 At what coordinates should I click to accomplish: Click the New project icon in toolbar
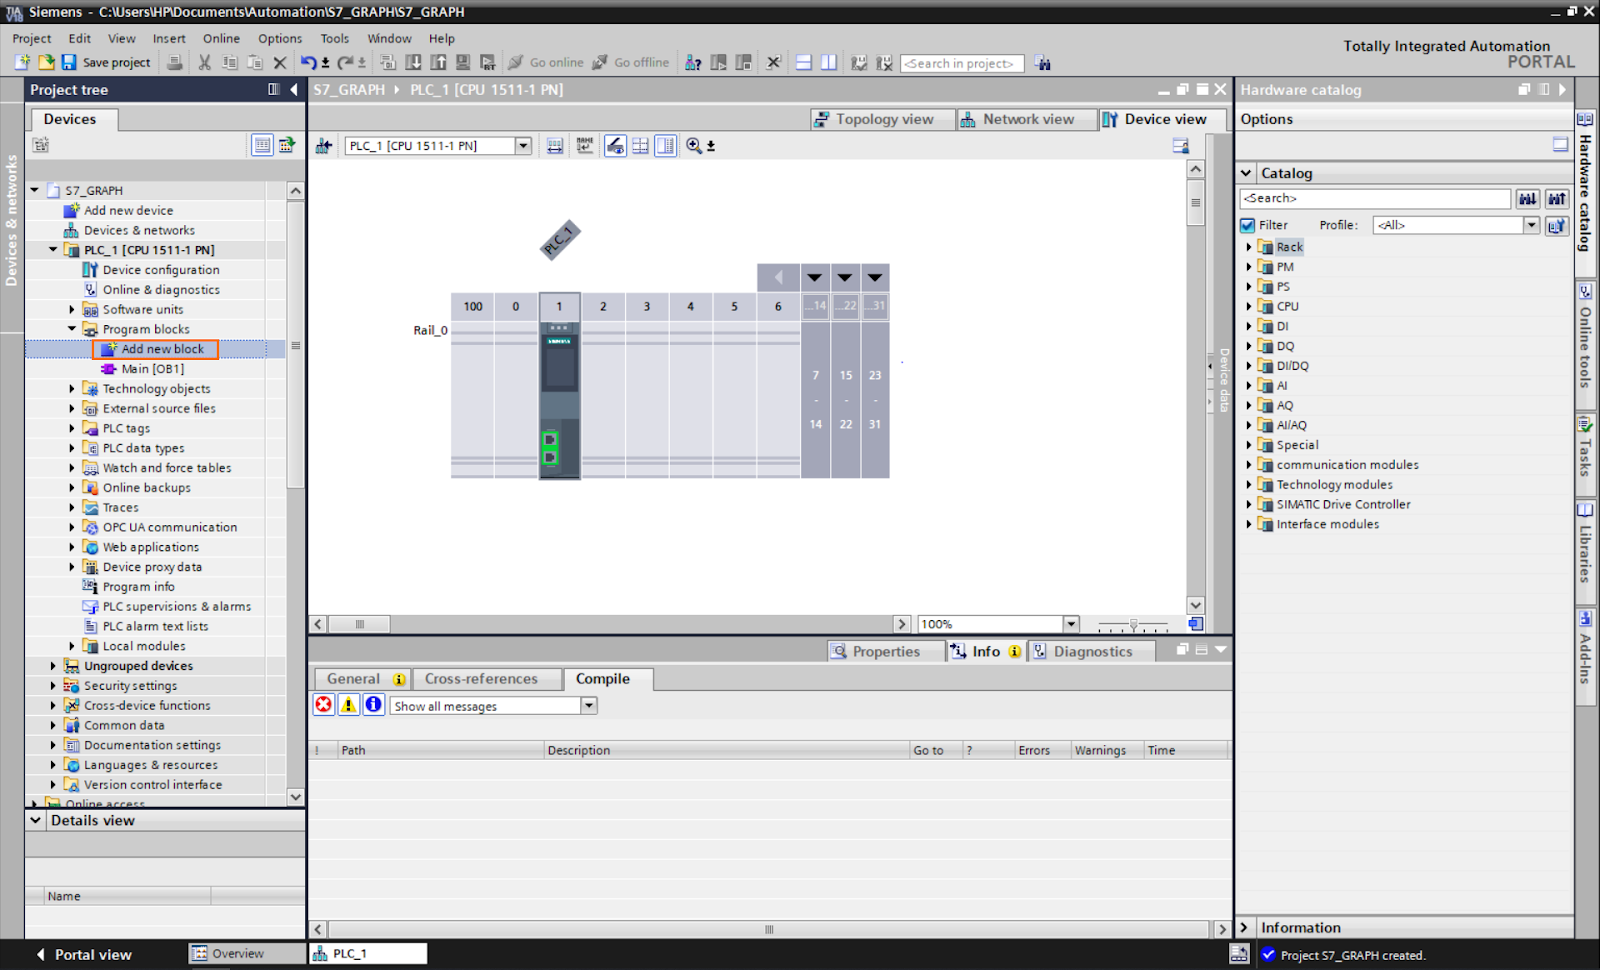(x=22, y=62)
